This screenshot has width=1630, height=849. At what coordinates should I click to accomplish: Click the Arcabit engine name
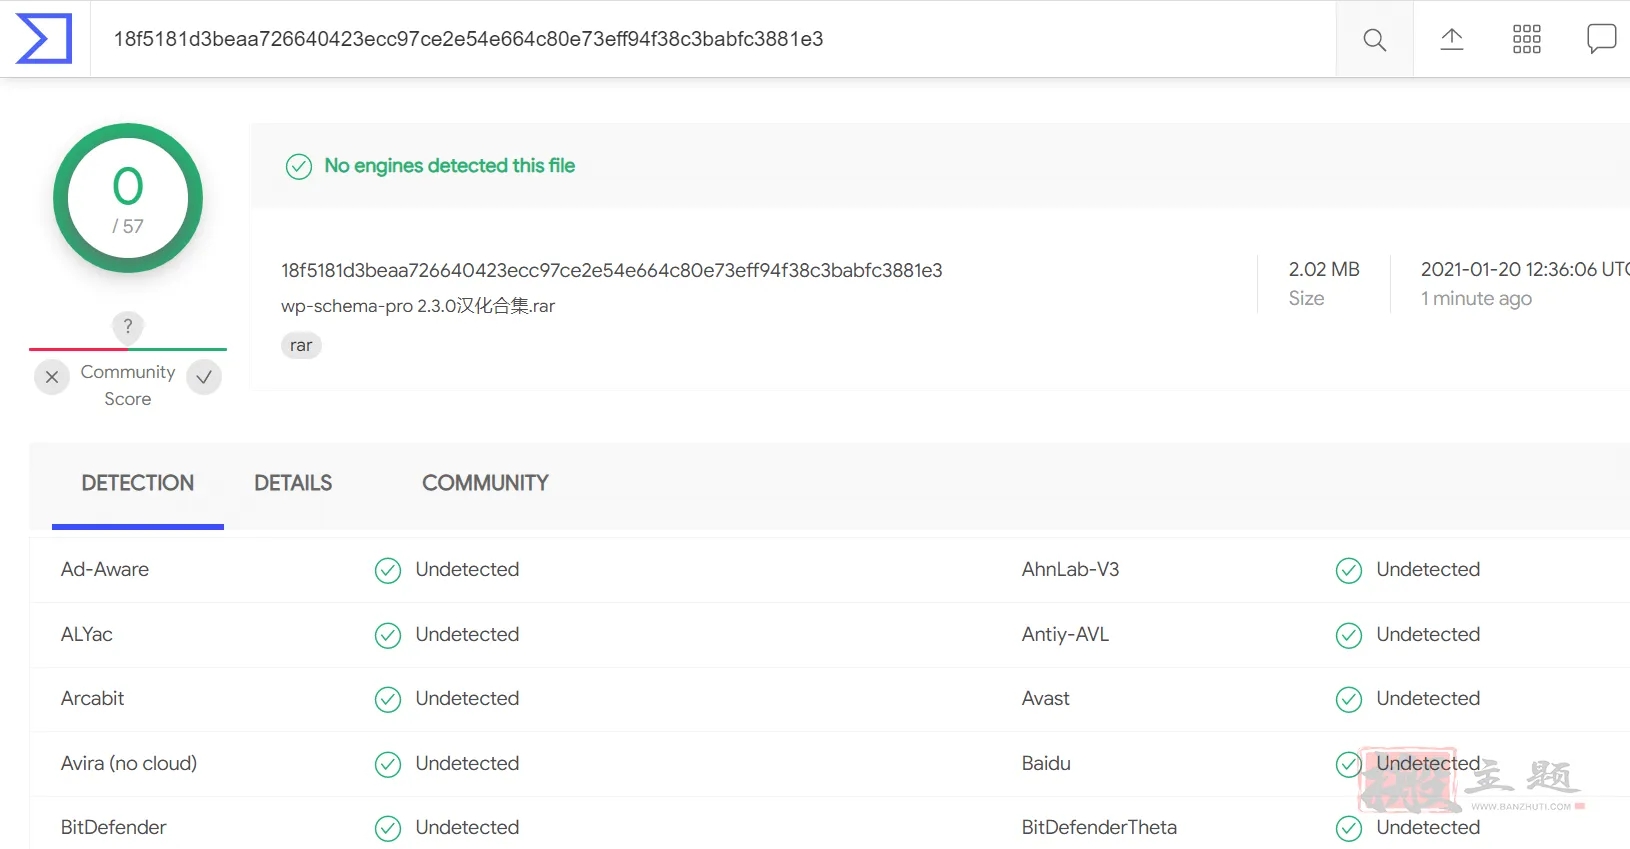93,698
